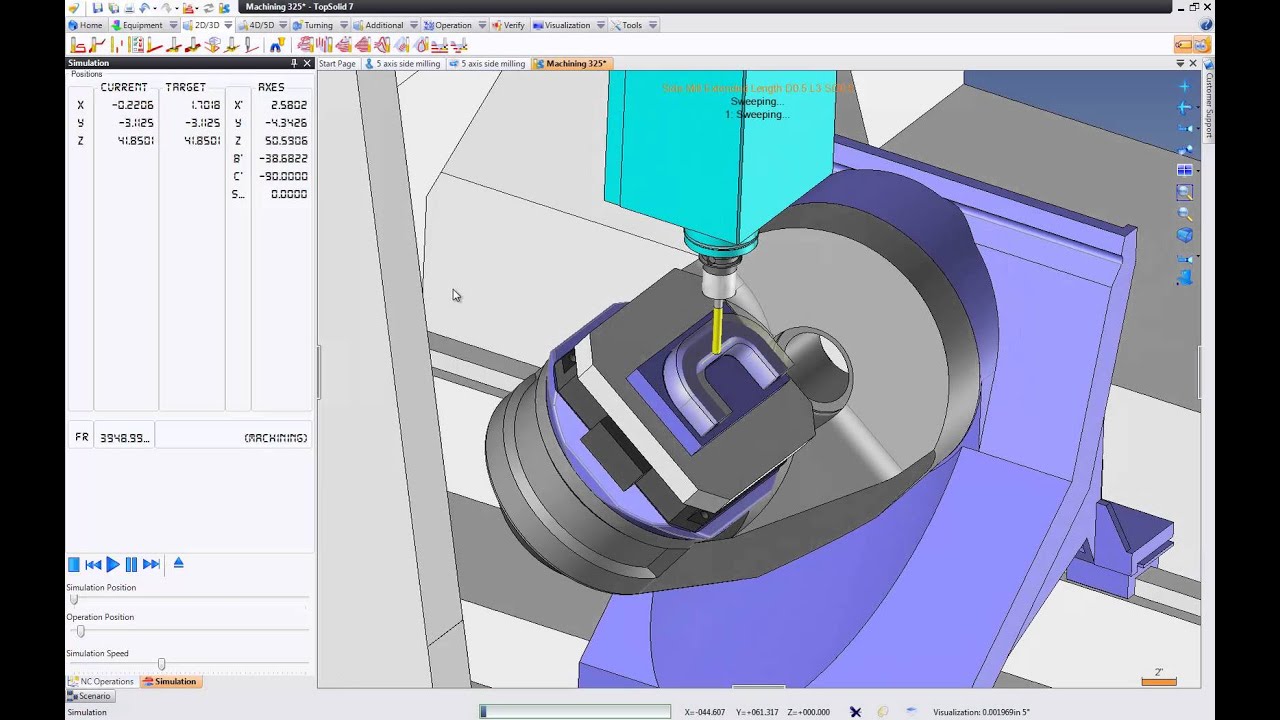
Task: Expand the Visualization dropdown arrow
Action: 601,25
